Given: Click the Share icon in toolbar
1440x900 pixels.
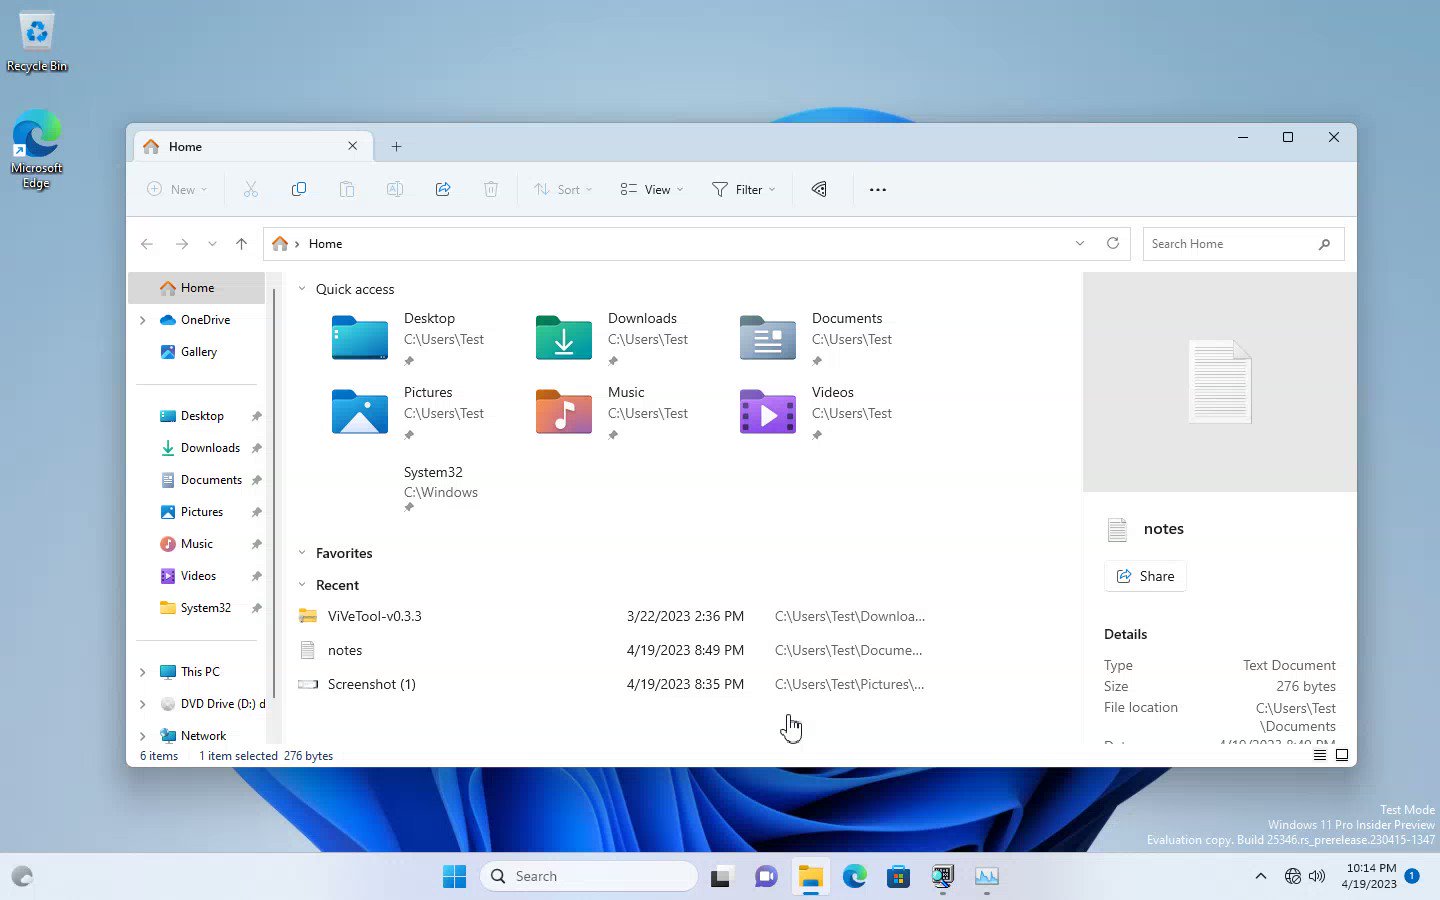Looking at the screenshot, I should coord(443,189).
